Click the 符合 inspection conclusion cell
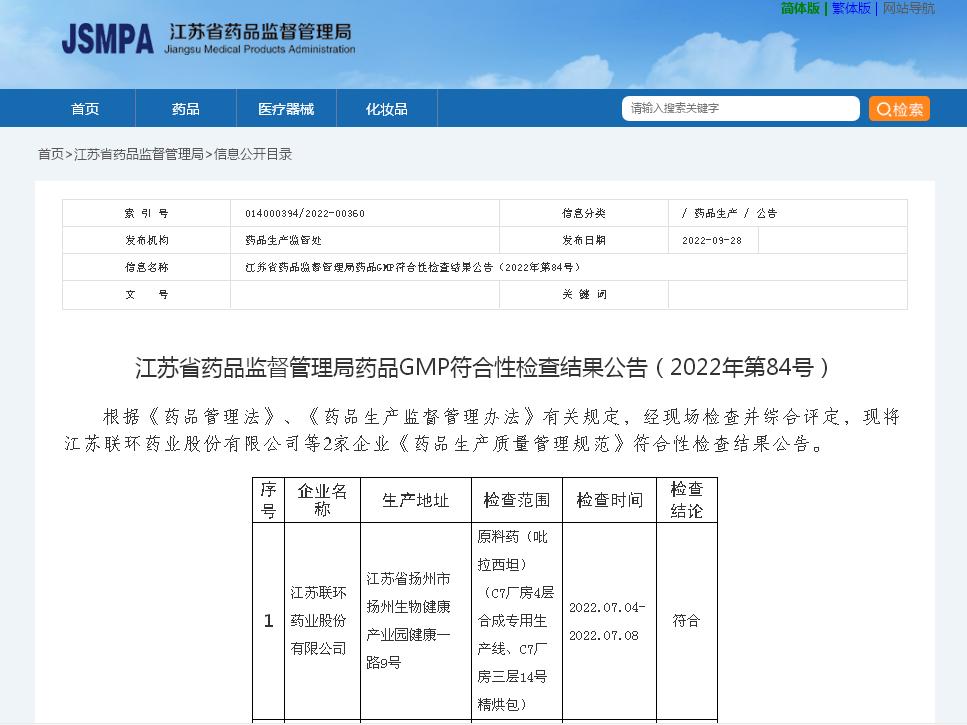967x725 pixels. click(687, 620)
